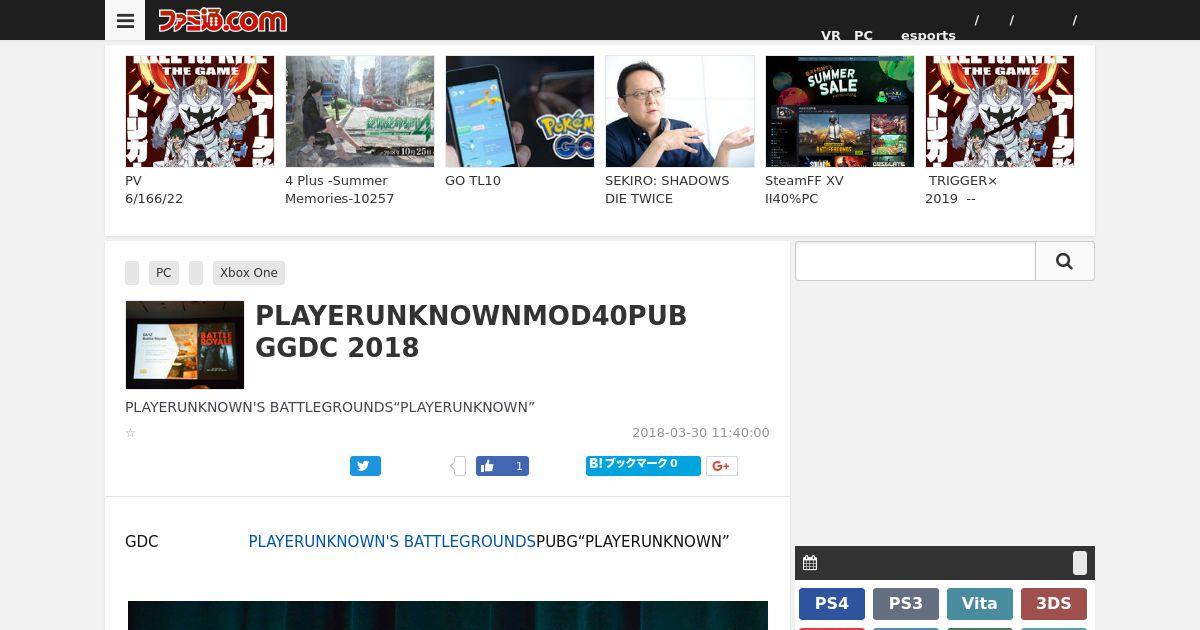The width and height of the screenshot is (1200, 630).
Task: Open the 'TRIGGER× 2019' headline link
Action: point(961,190)
